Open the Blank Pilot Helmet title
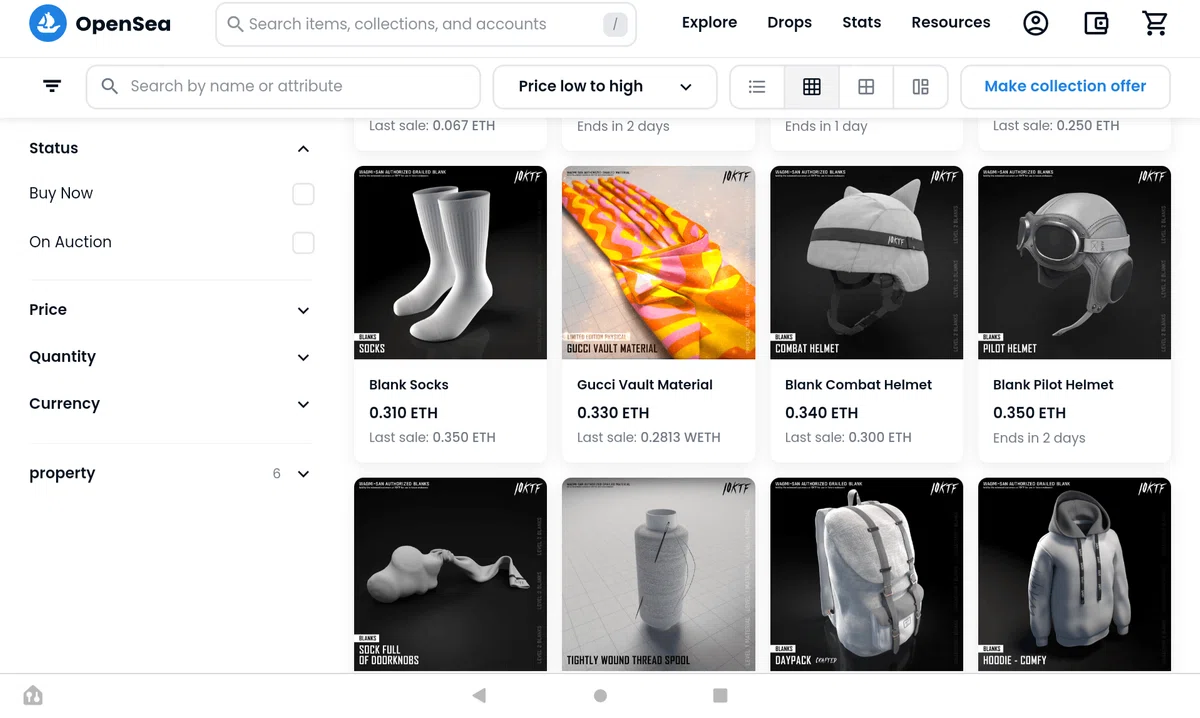Screen dimensions: 1200x718 pyautogui.click(x=1053, y=385)
